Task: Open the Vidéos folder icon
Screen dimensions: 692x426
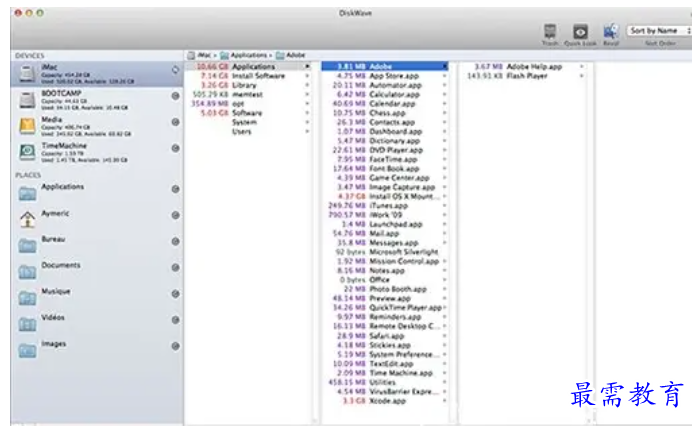Action: [27, 324]
